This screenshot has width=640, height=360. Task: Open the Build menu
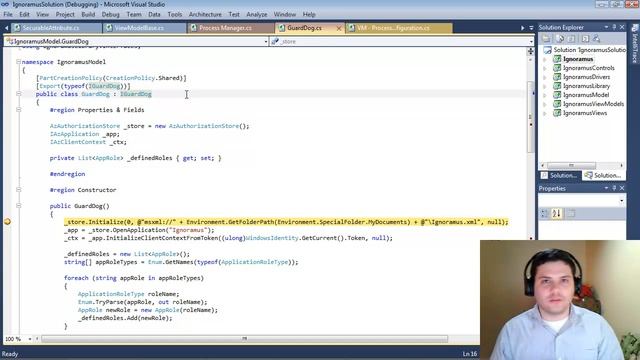pyautogui.click(x=88, y=14)
